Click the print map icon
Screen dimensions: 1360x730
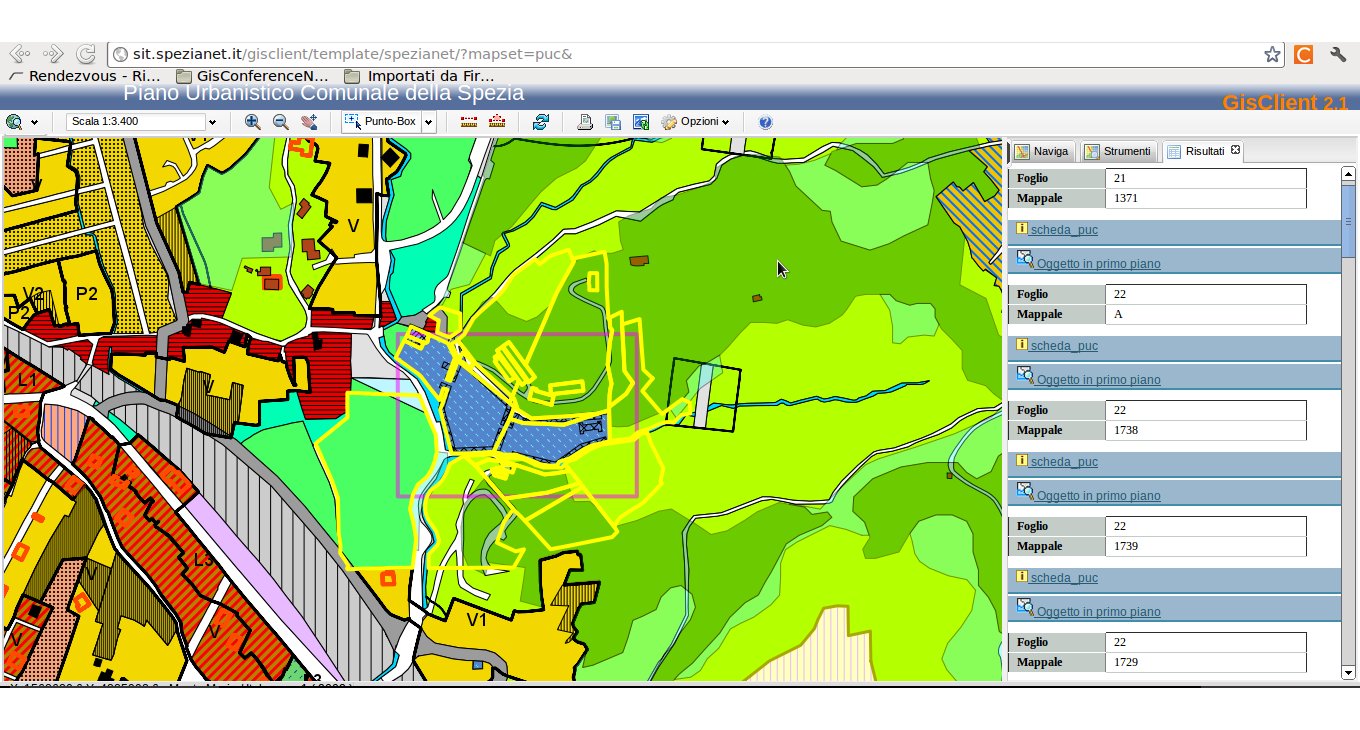pos(585,122)
